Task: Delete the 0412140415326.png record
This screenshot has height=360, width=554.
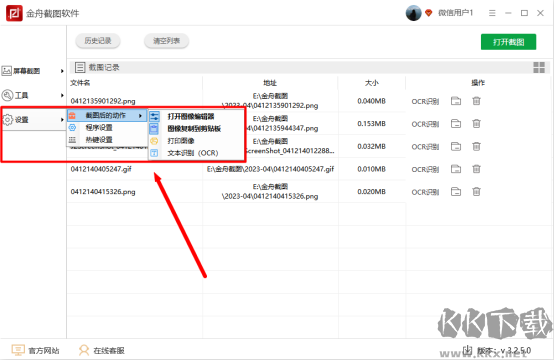Action: (476, 191)
